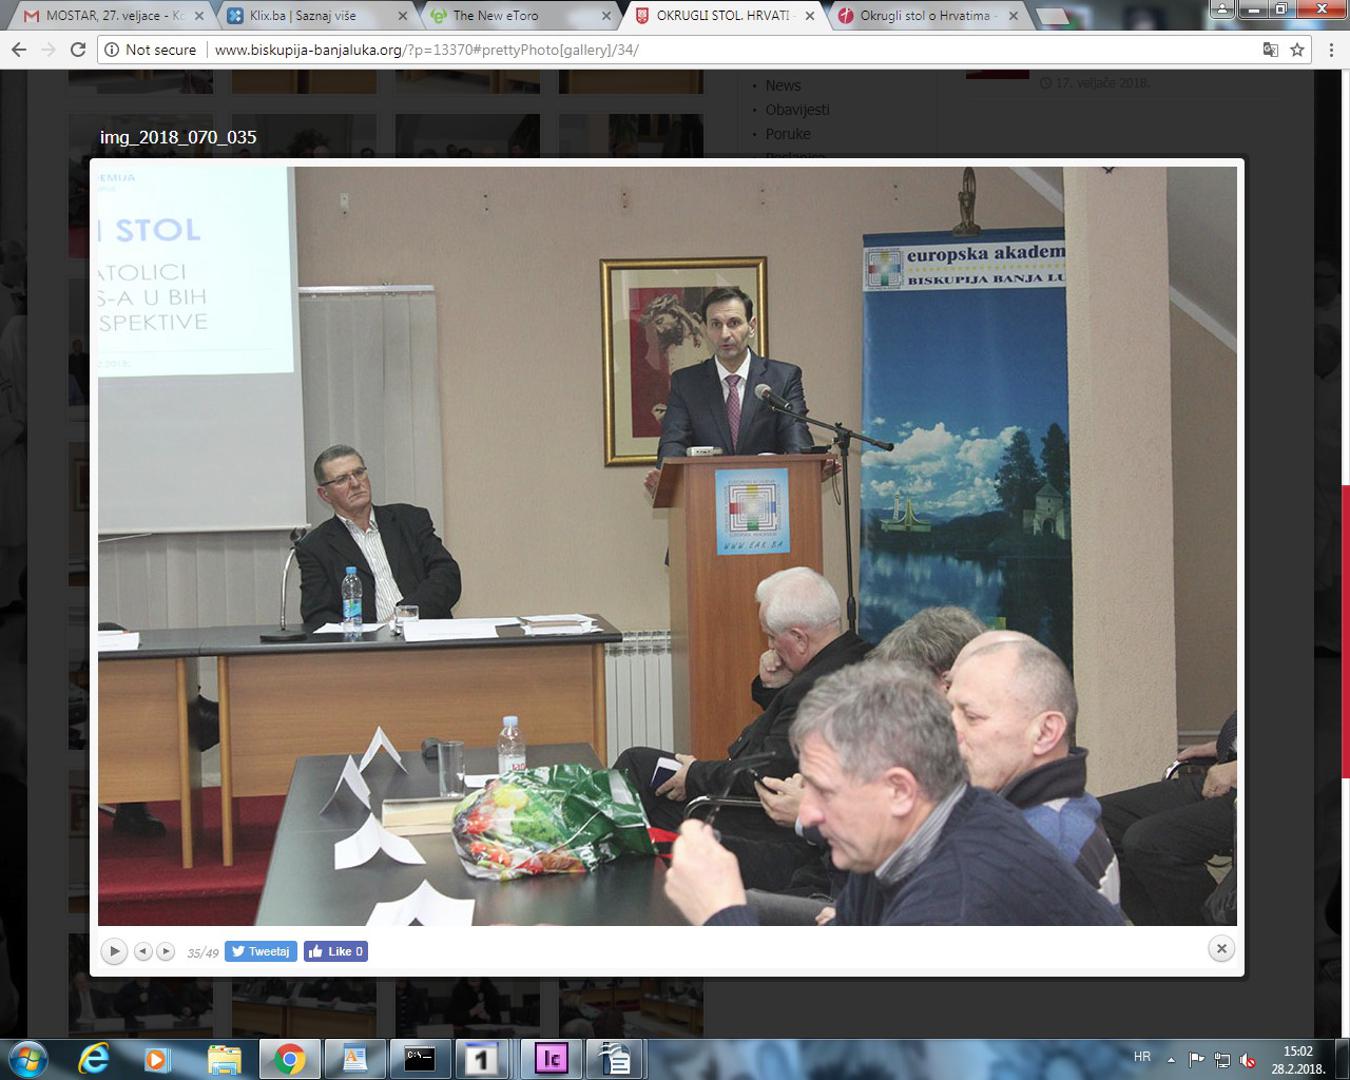Bookmark this page with the star icon

[x=1297, y=50]
